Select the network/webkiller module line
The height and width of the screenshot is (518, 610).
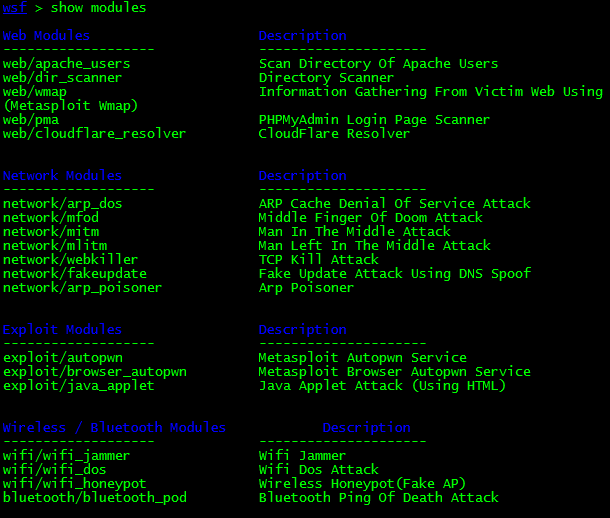pyautogui.click(x=70, y=260)
